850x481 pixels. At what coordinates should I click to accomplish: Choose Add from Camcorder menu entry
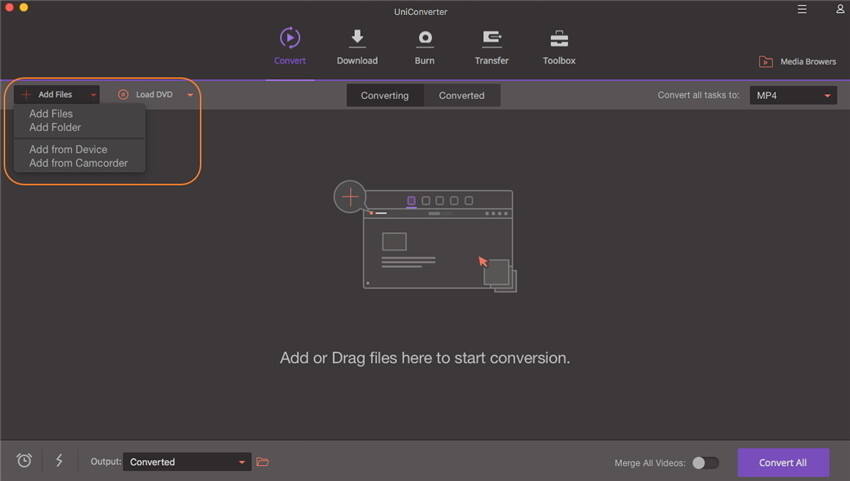79,163
